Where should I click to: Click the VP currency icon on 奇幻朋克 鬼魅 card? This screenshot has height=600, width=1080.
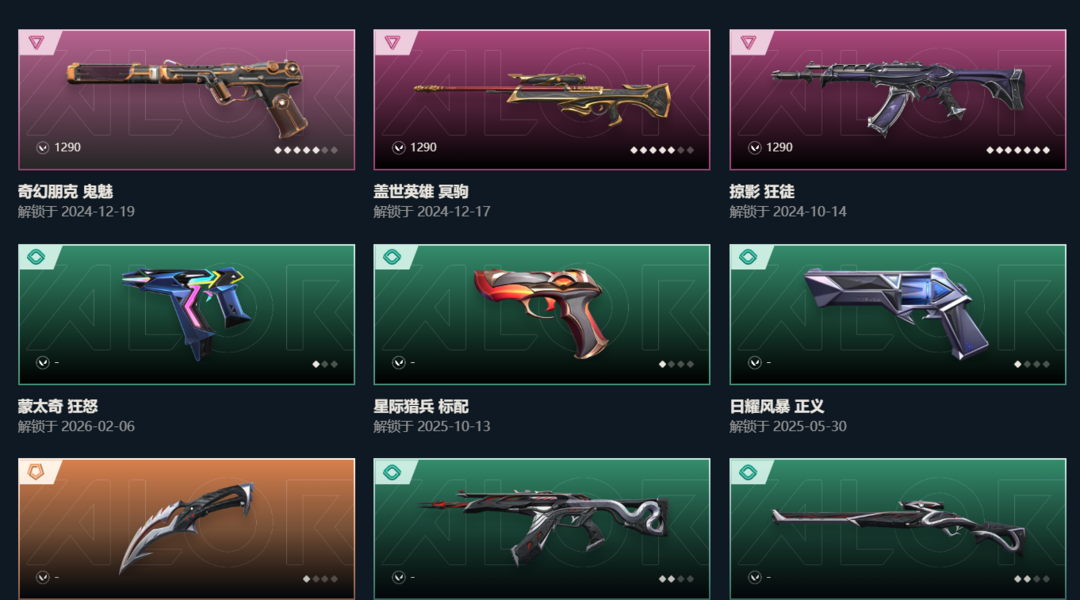pyautogui.click(x=43, y=147)
